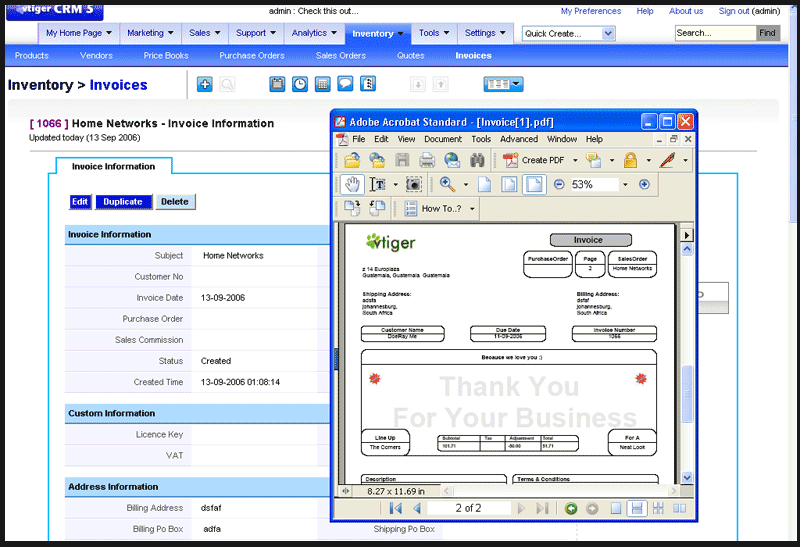Open the File menu in Acrobat
The width and height of the screenshot is (800, 547).
coord(359,139)
